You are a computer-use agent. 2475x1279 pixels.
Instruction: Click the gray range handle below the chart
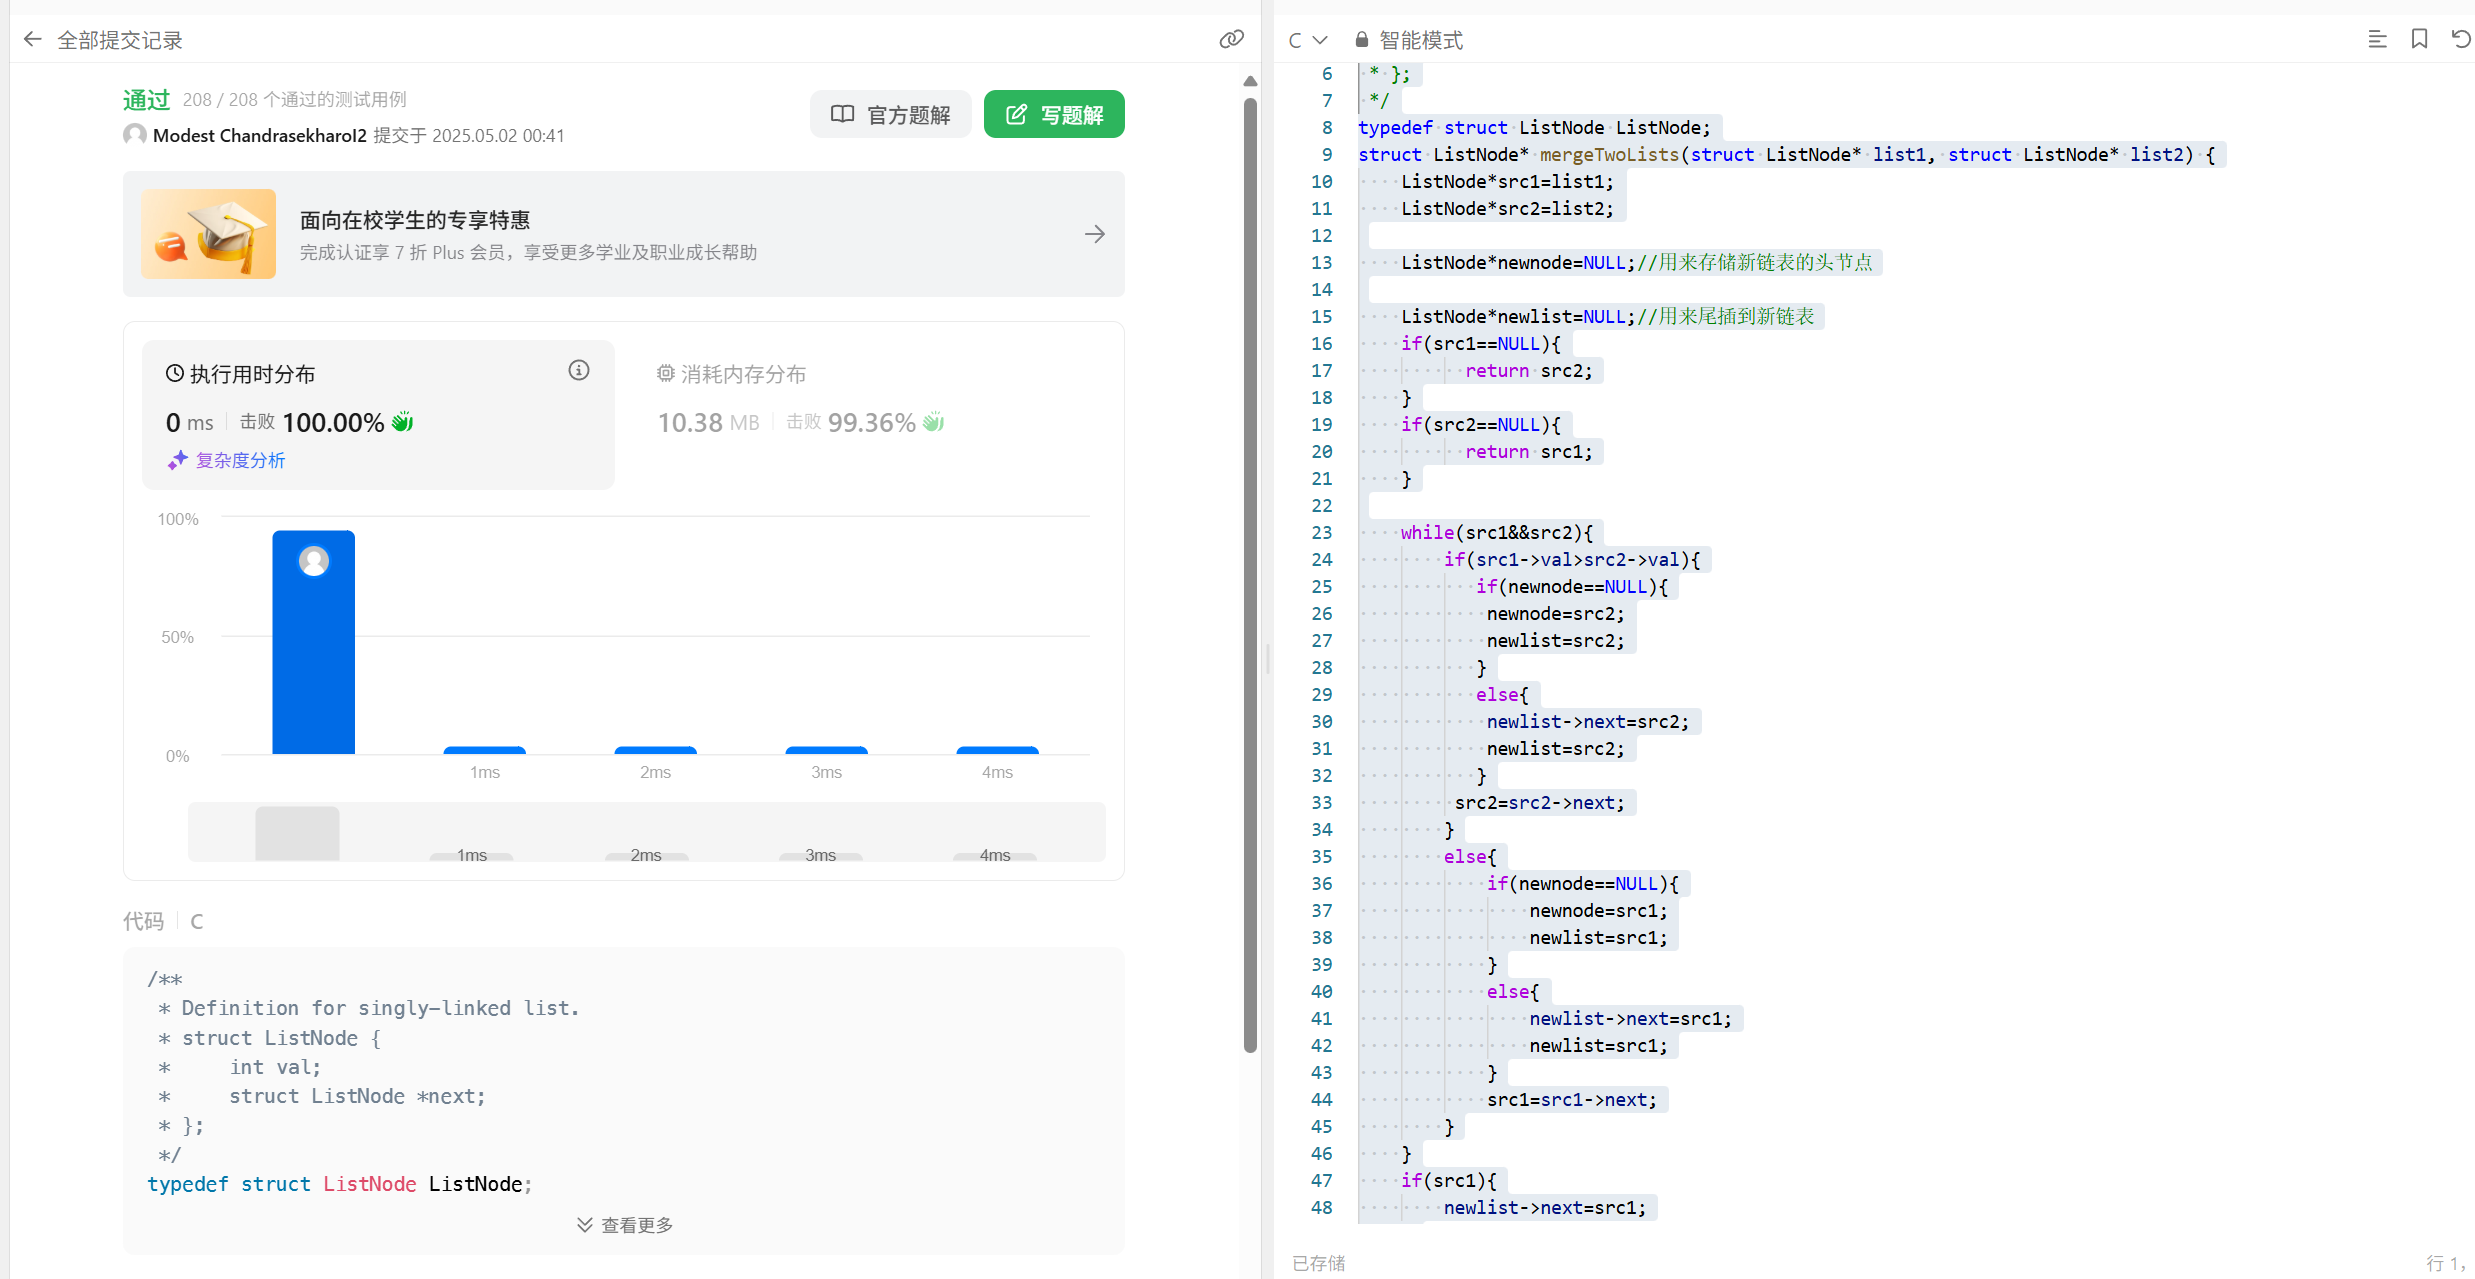(297, 833)
